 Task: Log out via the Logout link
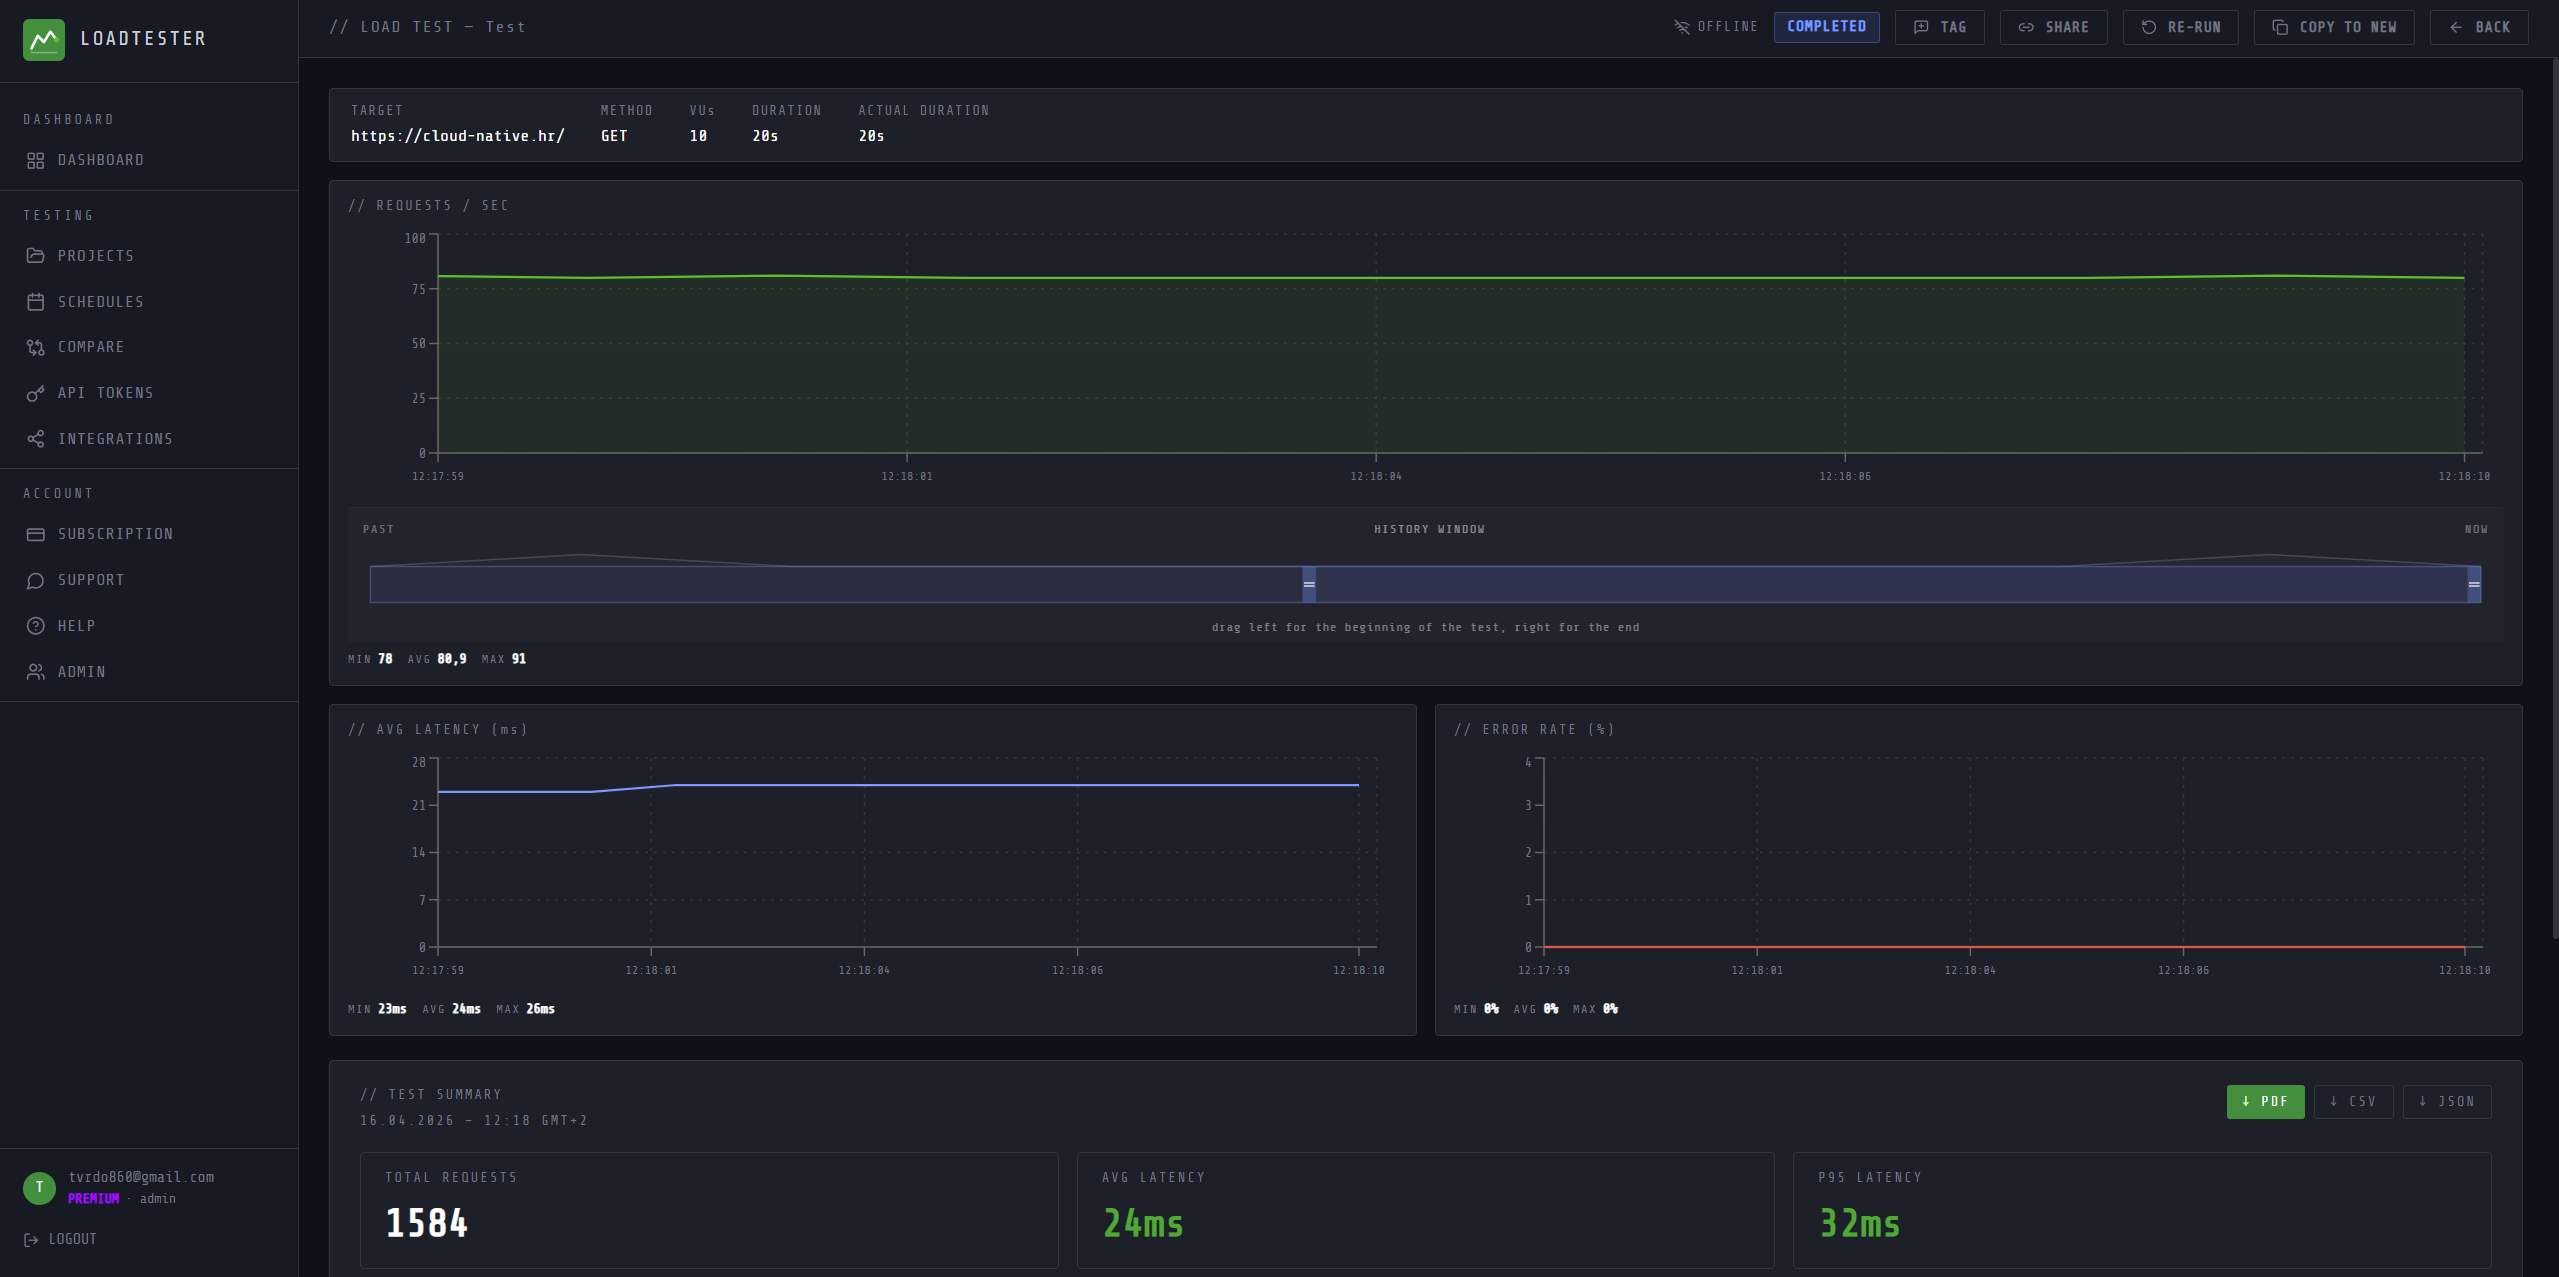point(61,1239)
